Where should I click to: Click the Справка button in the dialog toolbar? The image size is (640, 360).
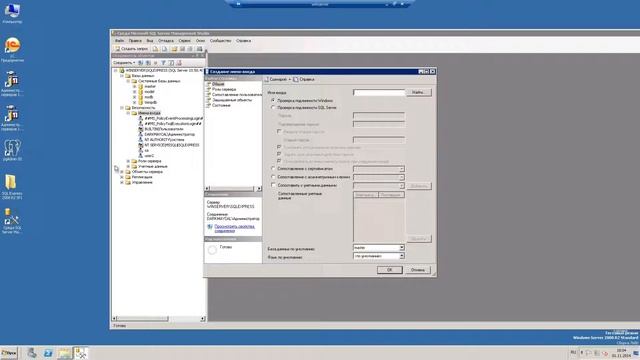tap(304, 80)
